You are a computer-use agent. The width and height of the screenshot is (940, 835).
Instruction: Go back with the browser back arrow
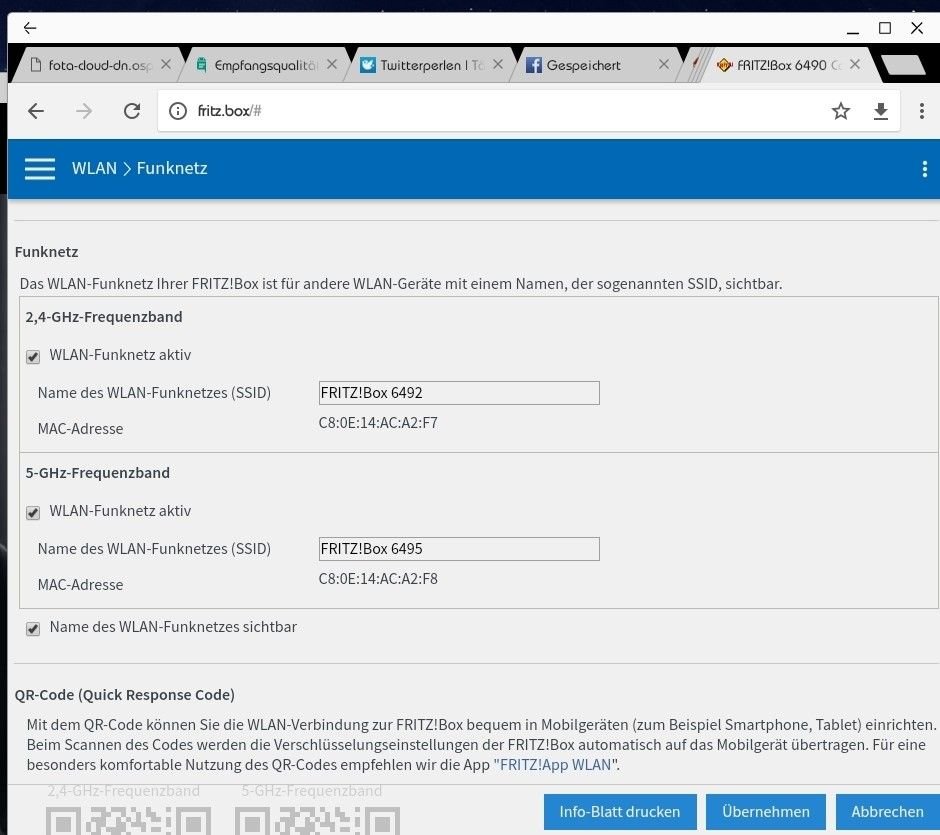tap(36, 111)
